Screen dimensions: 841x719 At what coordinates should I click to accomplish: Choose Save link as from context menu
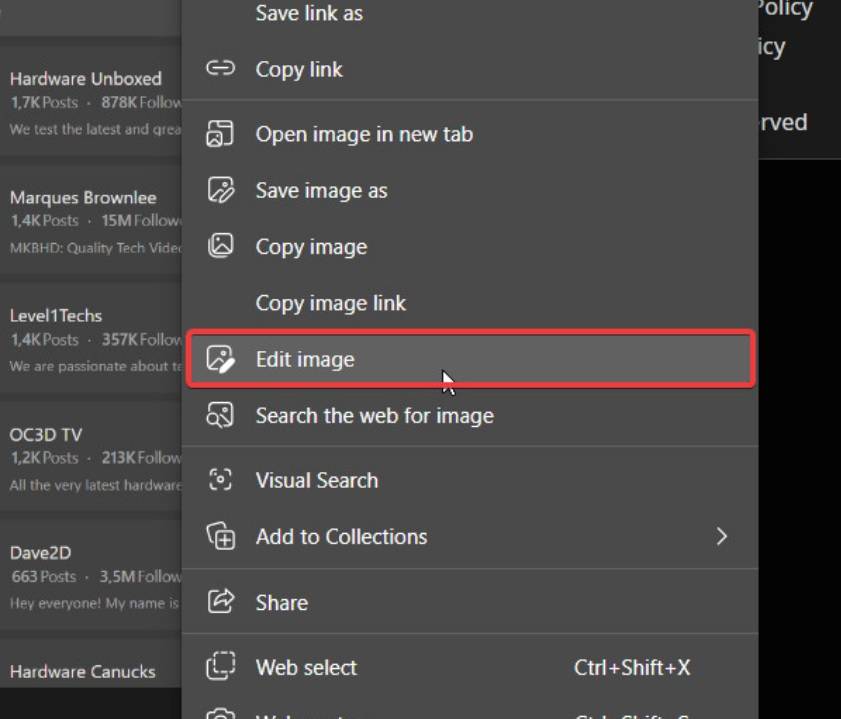[309, 14]
